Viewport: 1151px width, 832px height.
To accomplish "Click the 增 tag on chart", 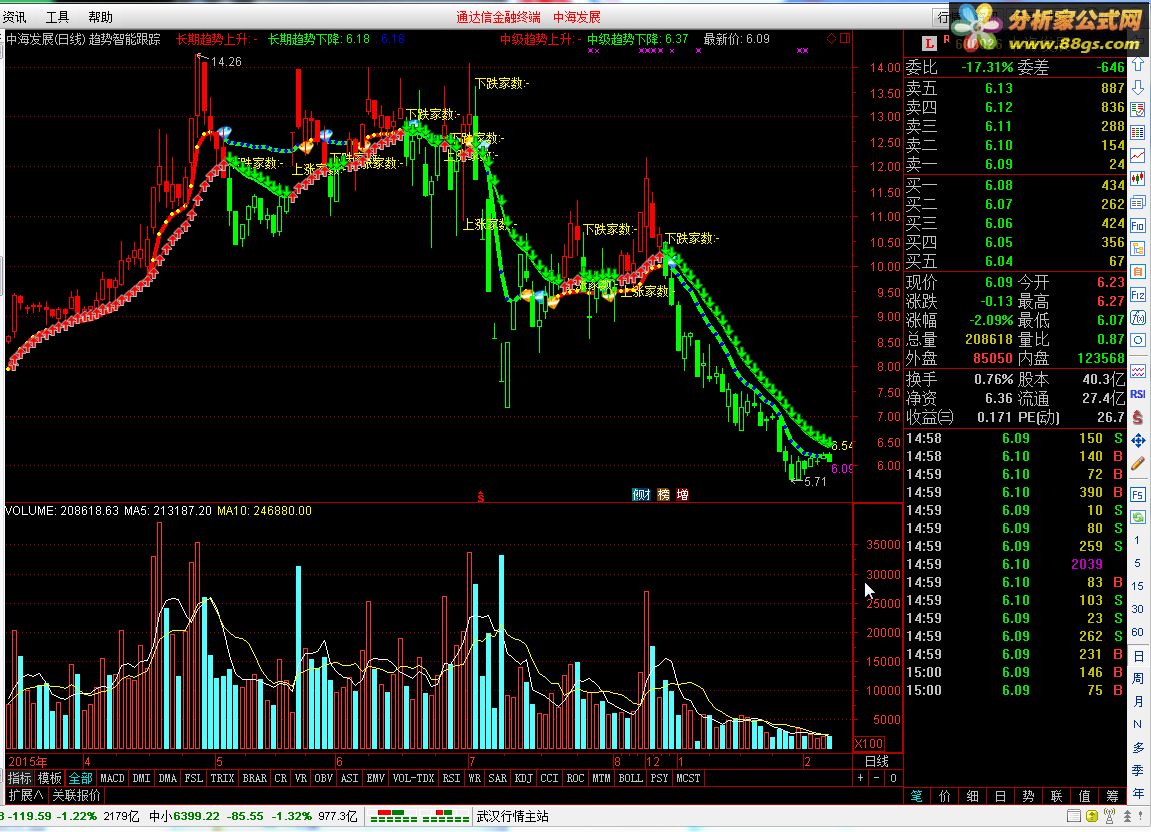I will [683, 494].
